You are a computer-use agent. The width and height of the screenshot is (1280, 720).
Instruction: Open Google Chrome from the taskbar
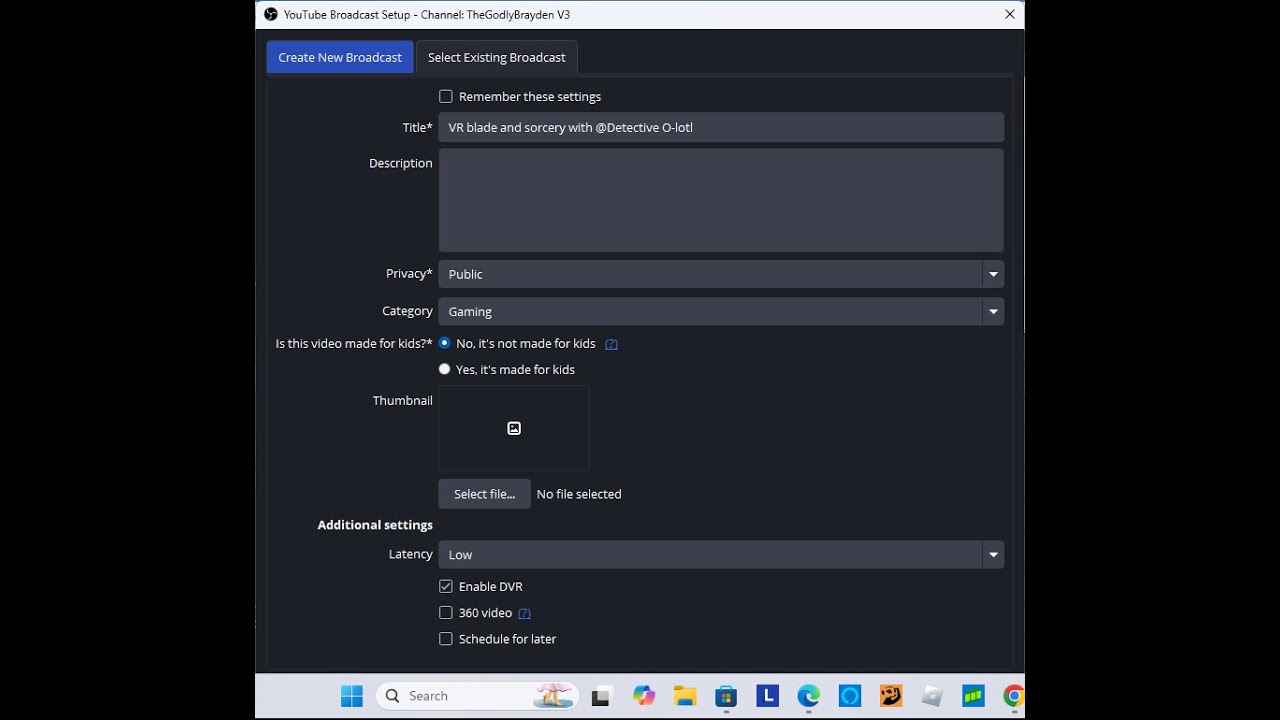[x=1013, y=696]
